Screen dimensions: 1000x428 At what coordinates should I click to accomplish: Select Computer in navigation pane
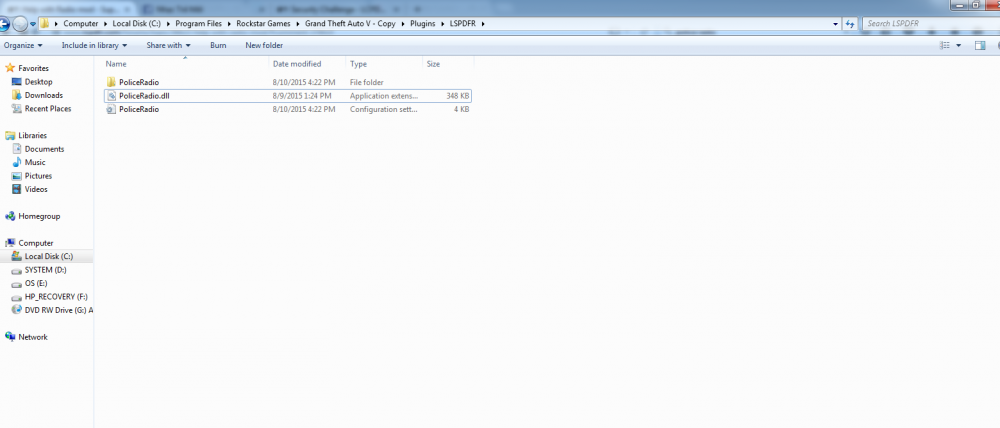36,243
